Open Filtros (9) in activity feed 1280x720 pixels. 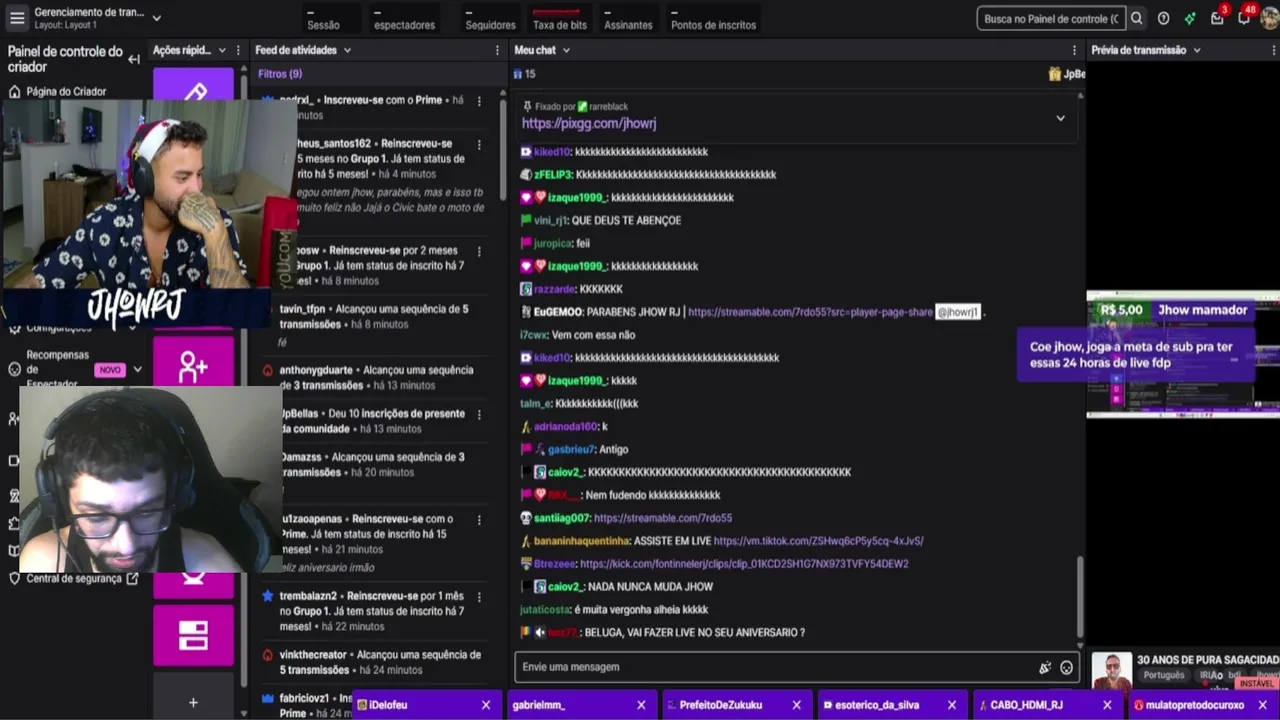tap(280, 74)
